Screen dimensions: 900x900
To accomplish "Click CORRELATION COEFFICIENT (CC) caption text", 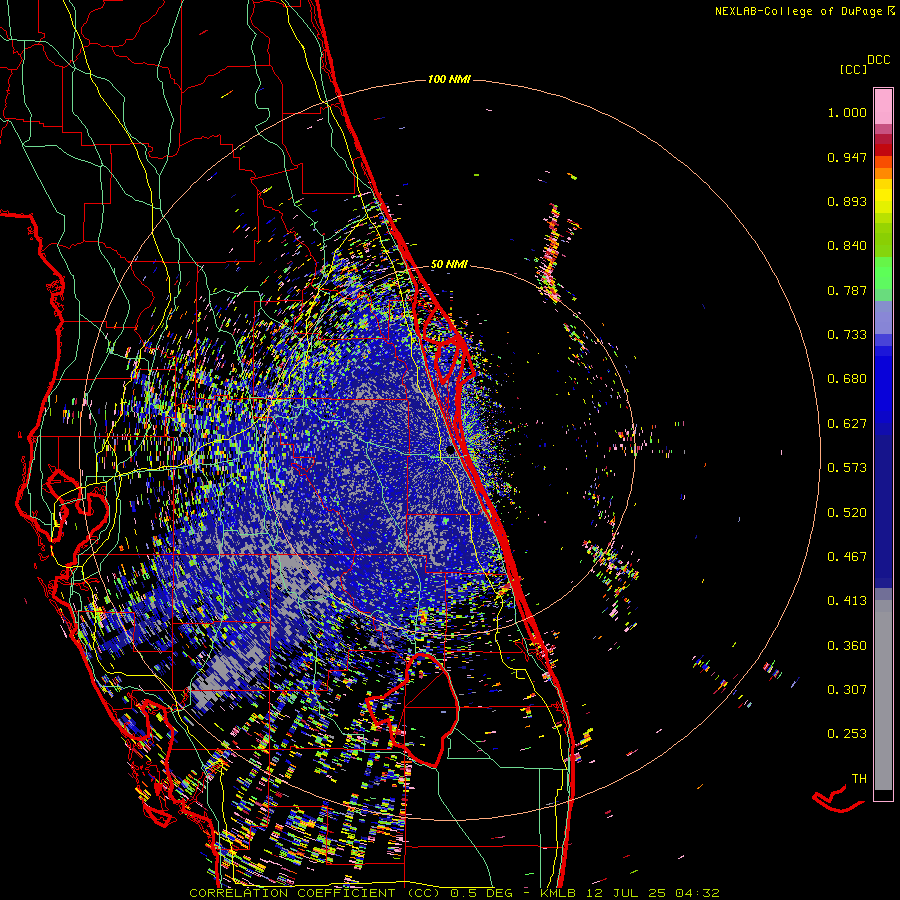I will click(315, 893).
